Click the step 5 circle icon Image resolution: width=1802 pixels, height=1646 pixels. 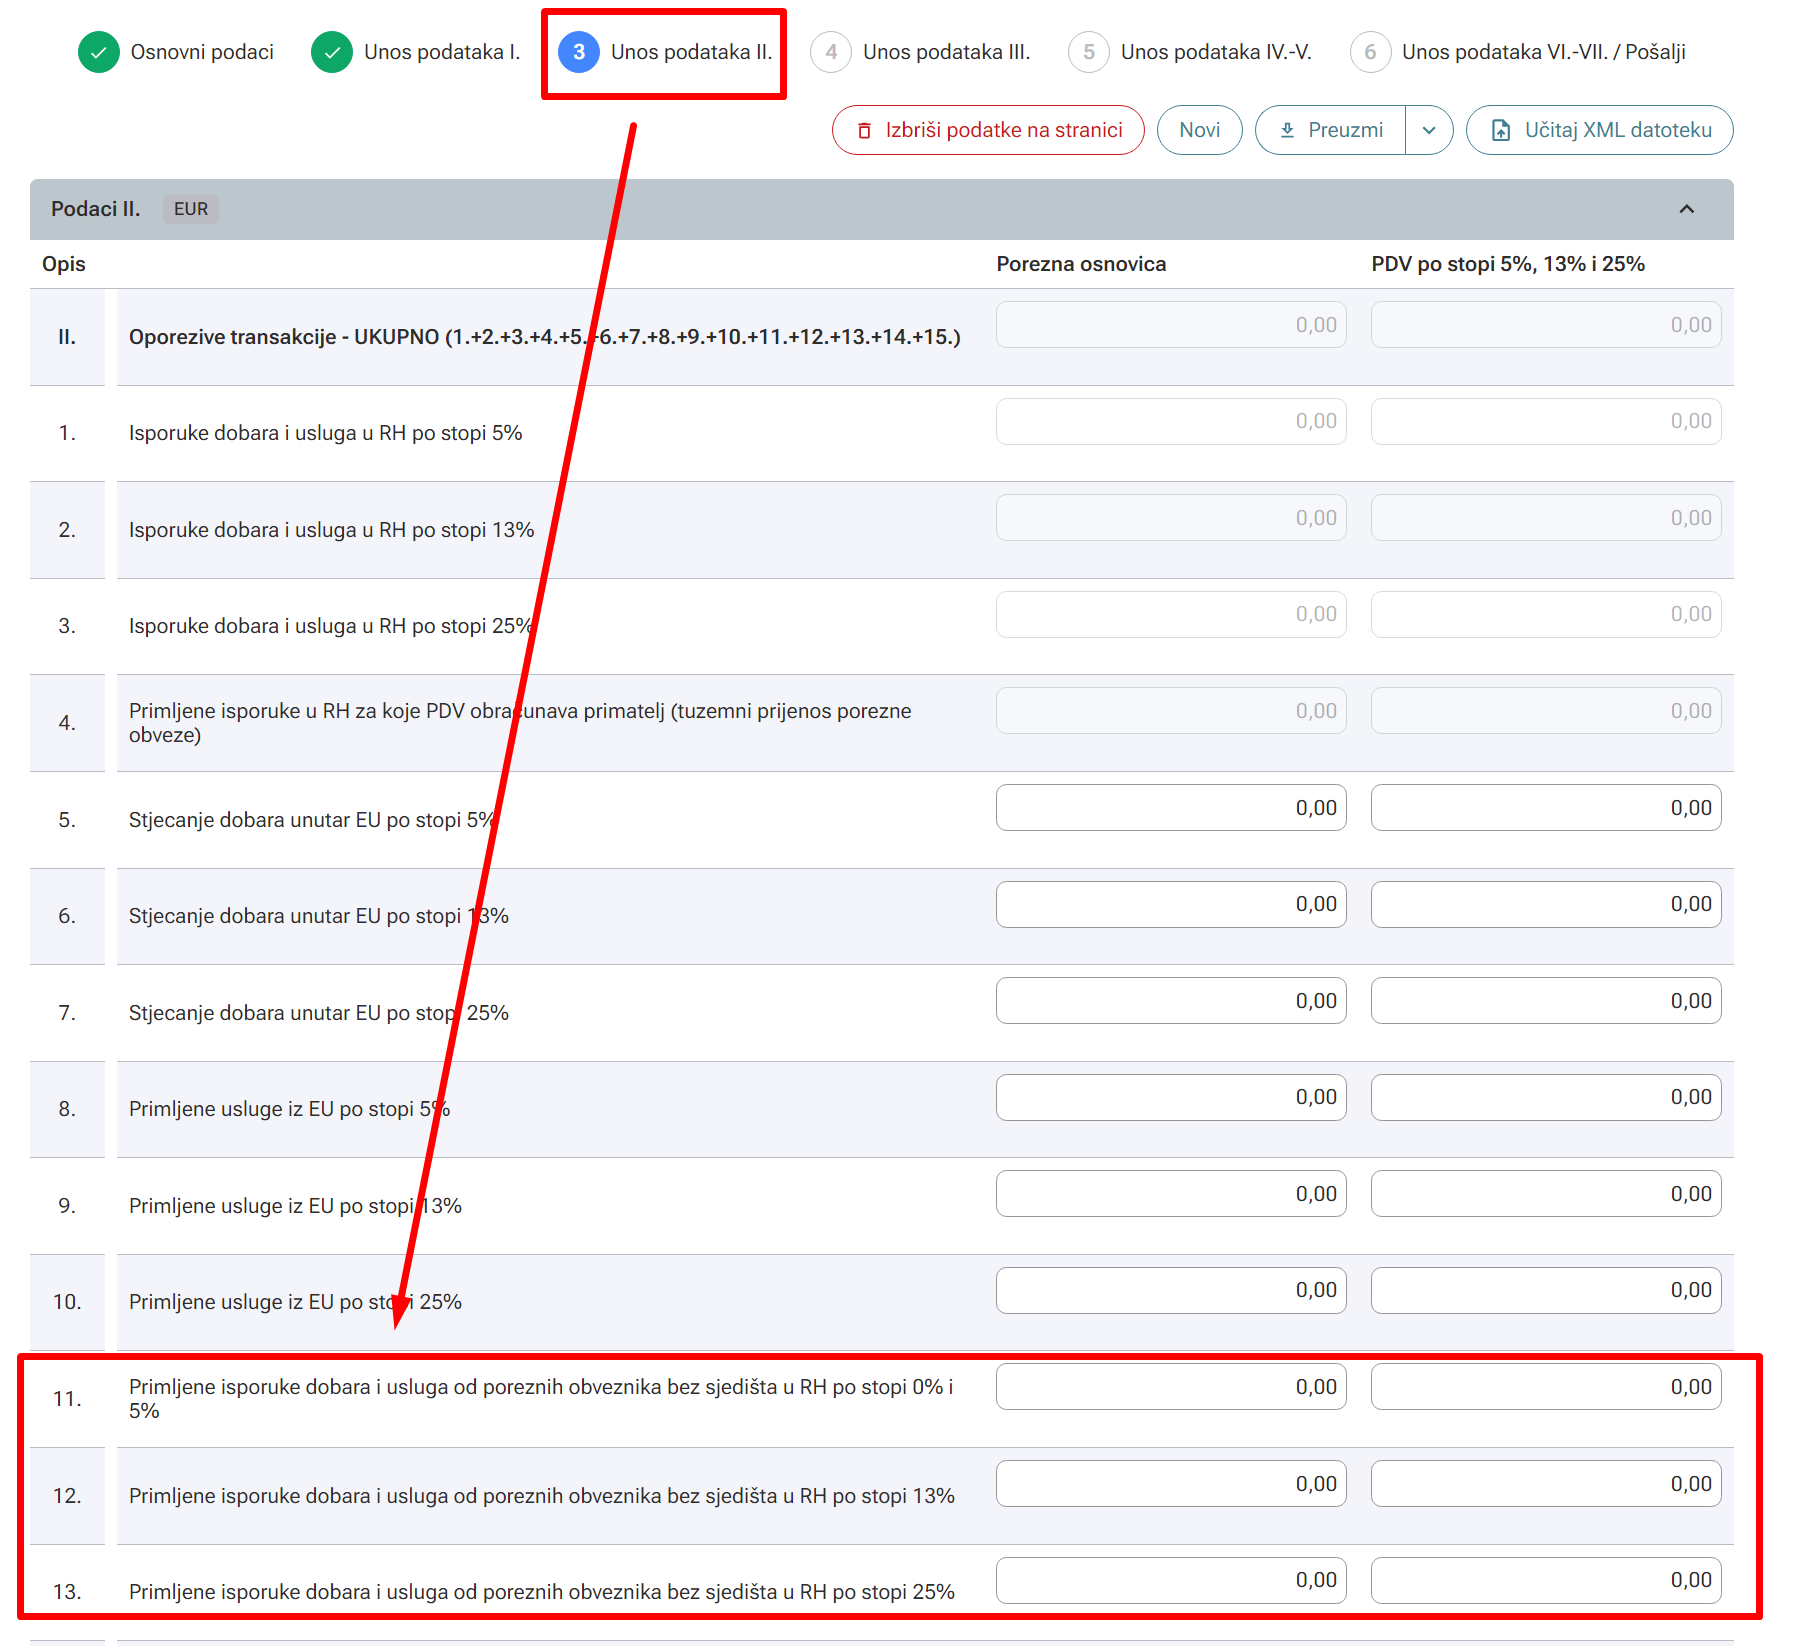point(1089,52)
